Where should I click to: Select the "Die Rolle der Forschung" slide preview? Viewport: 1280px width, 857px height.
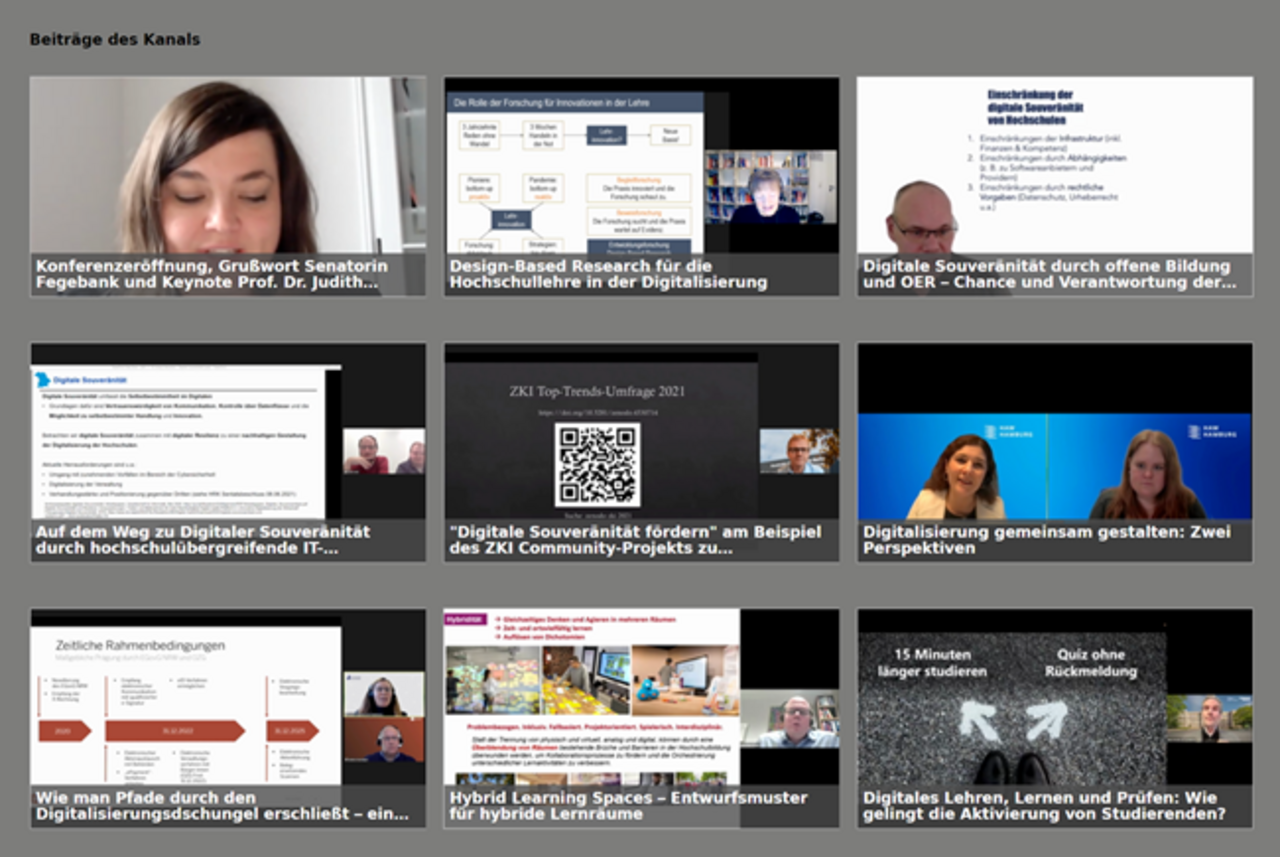point(574,172)
